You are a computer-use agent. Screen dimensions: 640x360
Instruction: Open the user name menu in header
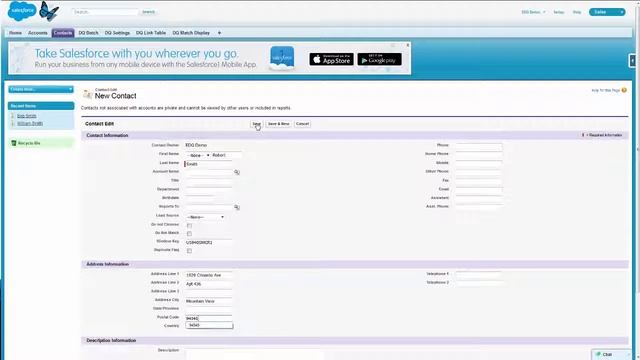(533, 12)
